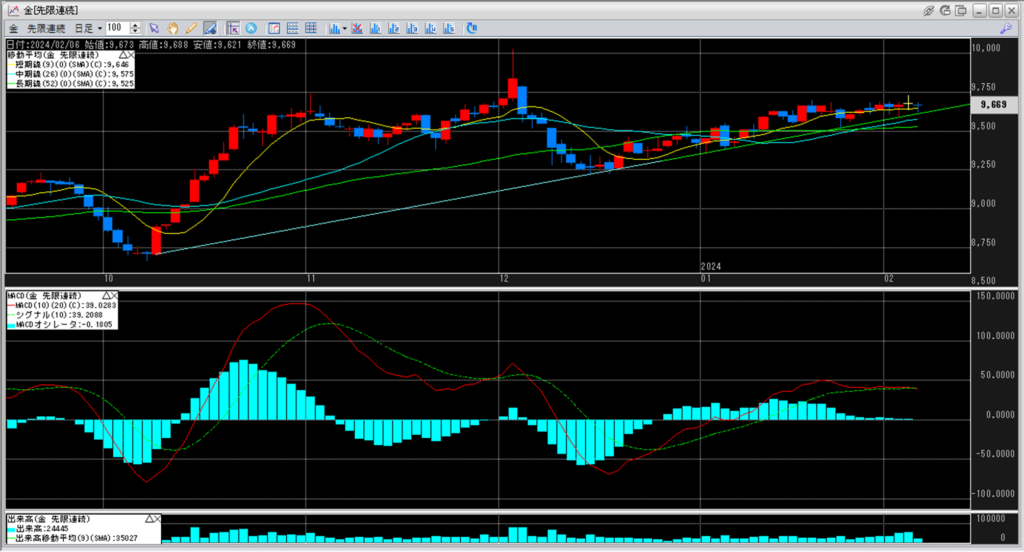1024x552 pixels.
Task: Open the 日足 timeframe dropdown
Action: (x=87, y=28)
